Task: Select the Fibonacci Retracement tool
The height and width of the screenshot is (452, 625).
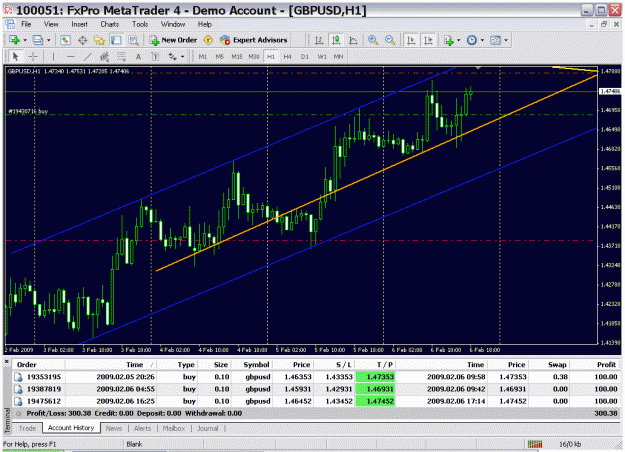Action: click(x=121, y=57)
